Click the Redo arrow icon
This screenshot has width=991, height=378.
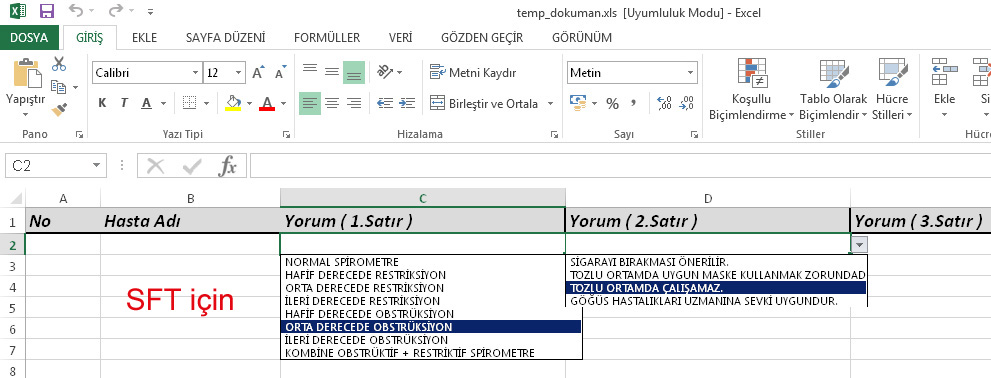point(115,11)
